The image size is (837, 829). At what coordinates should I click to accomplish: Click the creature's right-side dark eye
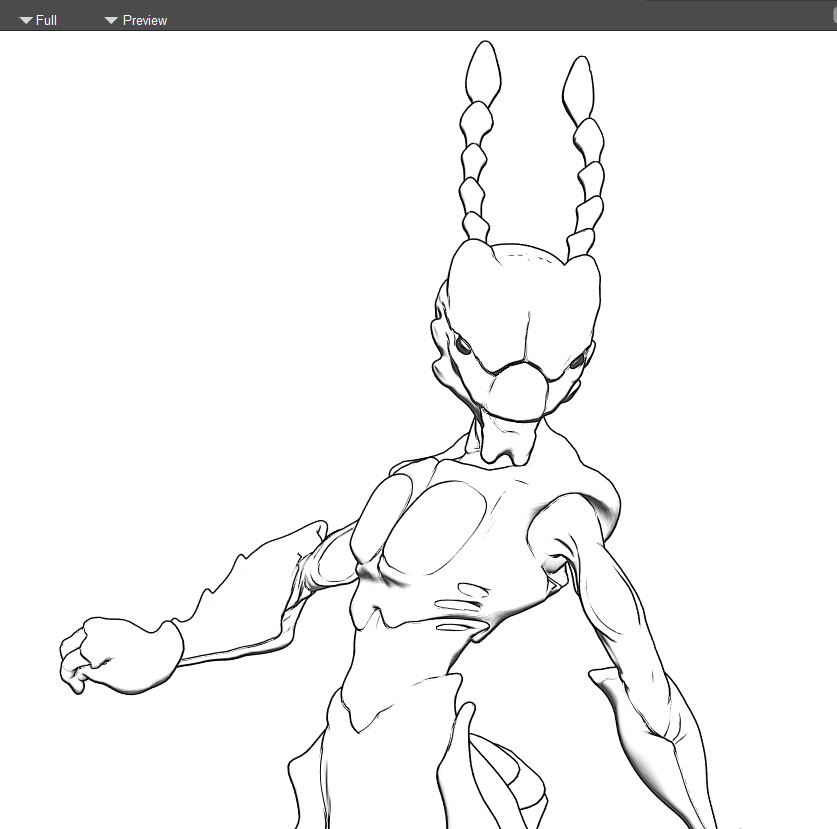(x=575, y=362)
